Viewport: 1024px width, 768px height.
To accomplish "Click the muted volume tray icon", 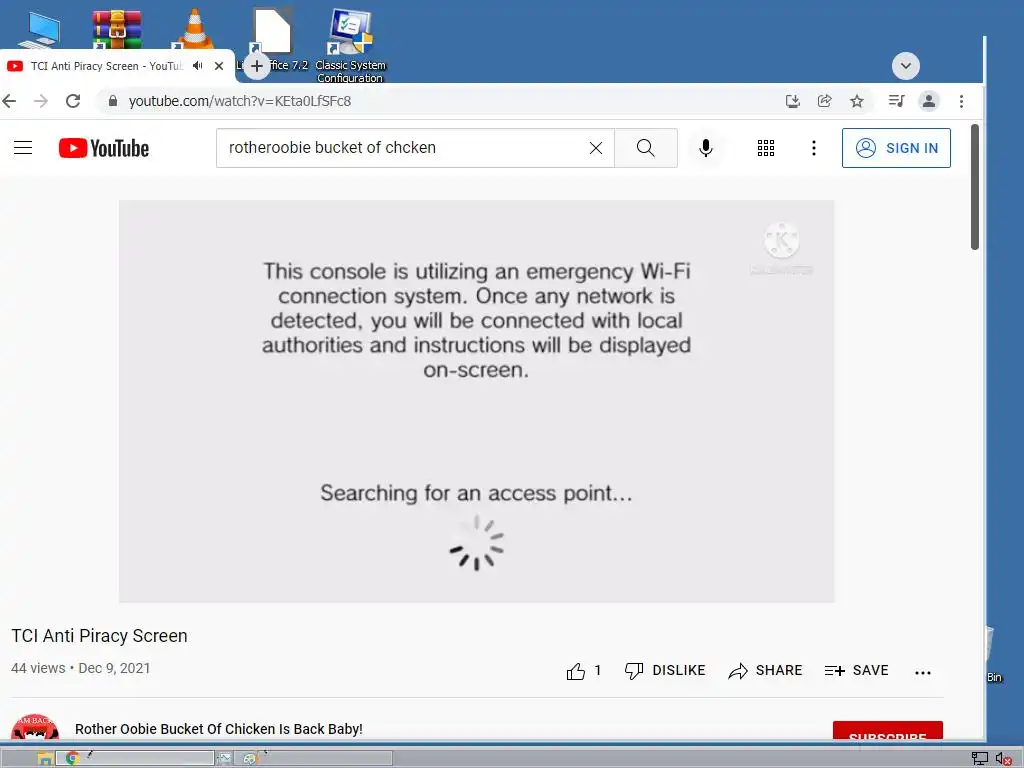I will 1004,758.
